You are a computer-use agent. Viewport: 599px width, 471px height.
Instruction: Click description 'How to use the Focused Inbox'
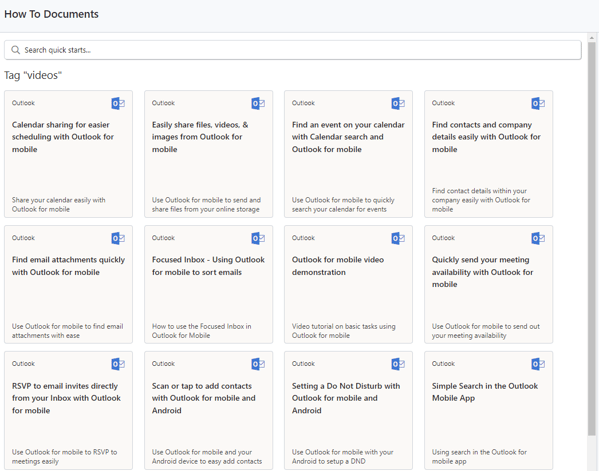201,331
